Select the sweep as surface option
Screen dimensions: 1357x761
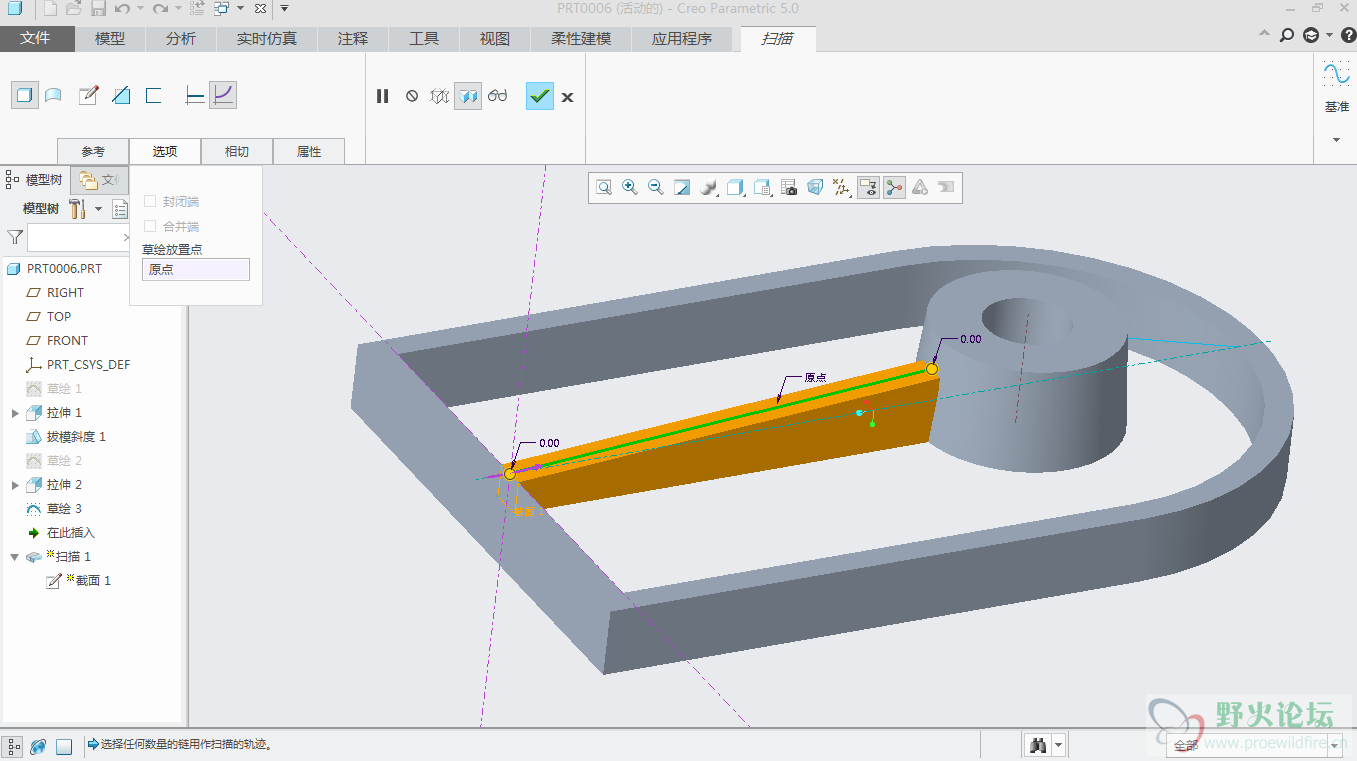tap(54, 96)
